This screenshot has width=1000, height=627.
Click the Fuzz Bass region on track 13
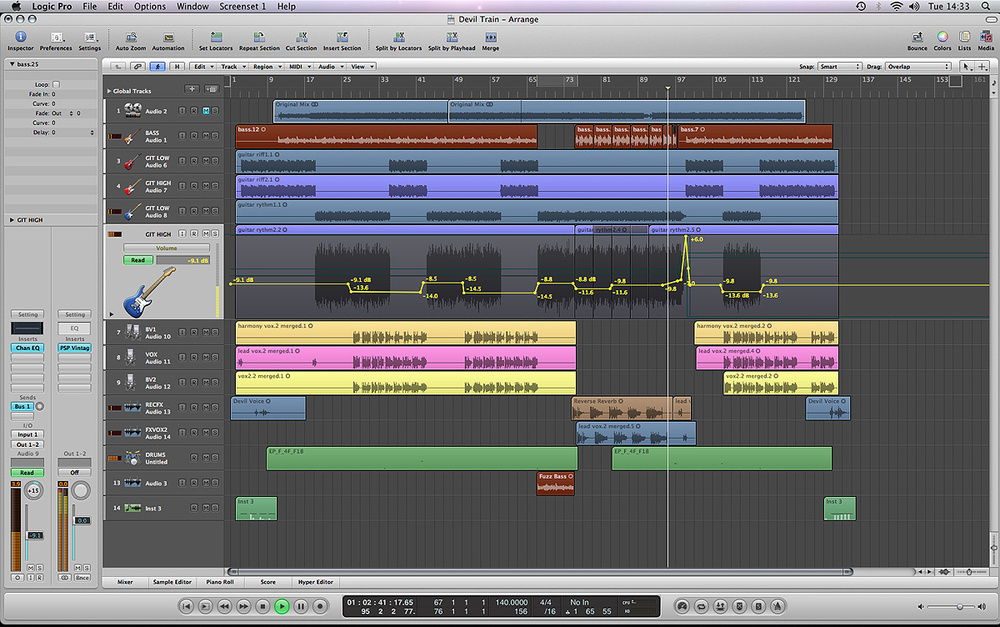coord(555,483)
